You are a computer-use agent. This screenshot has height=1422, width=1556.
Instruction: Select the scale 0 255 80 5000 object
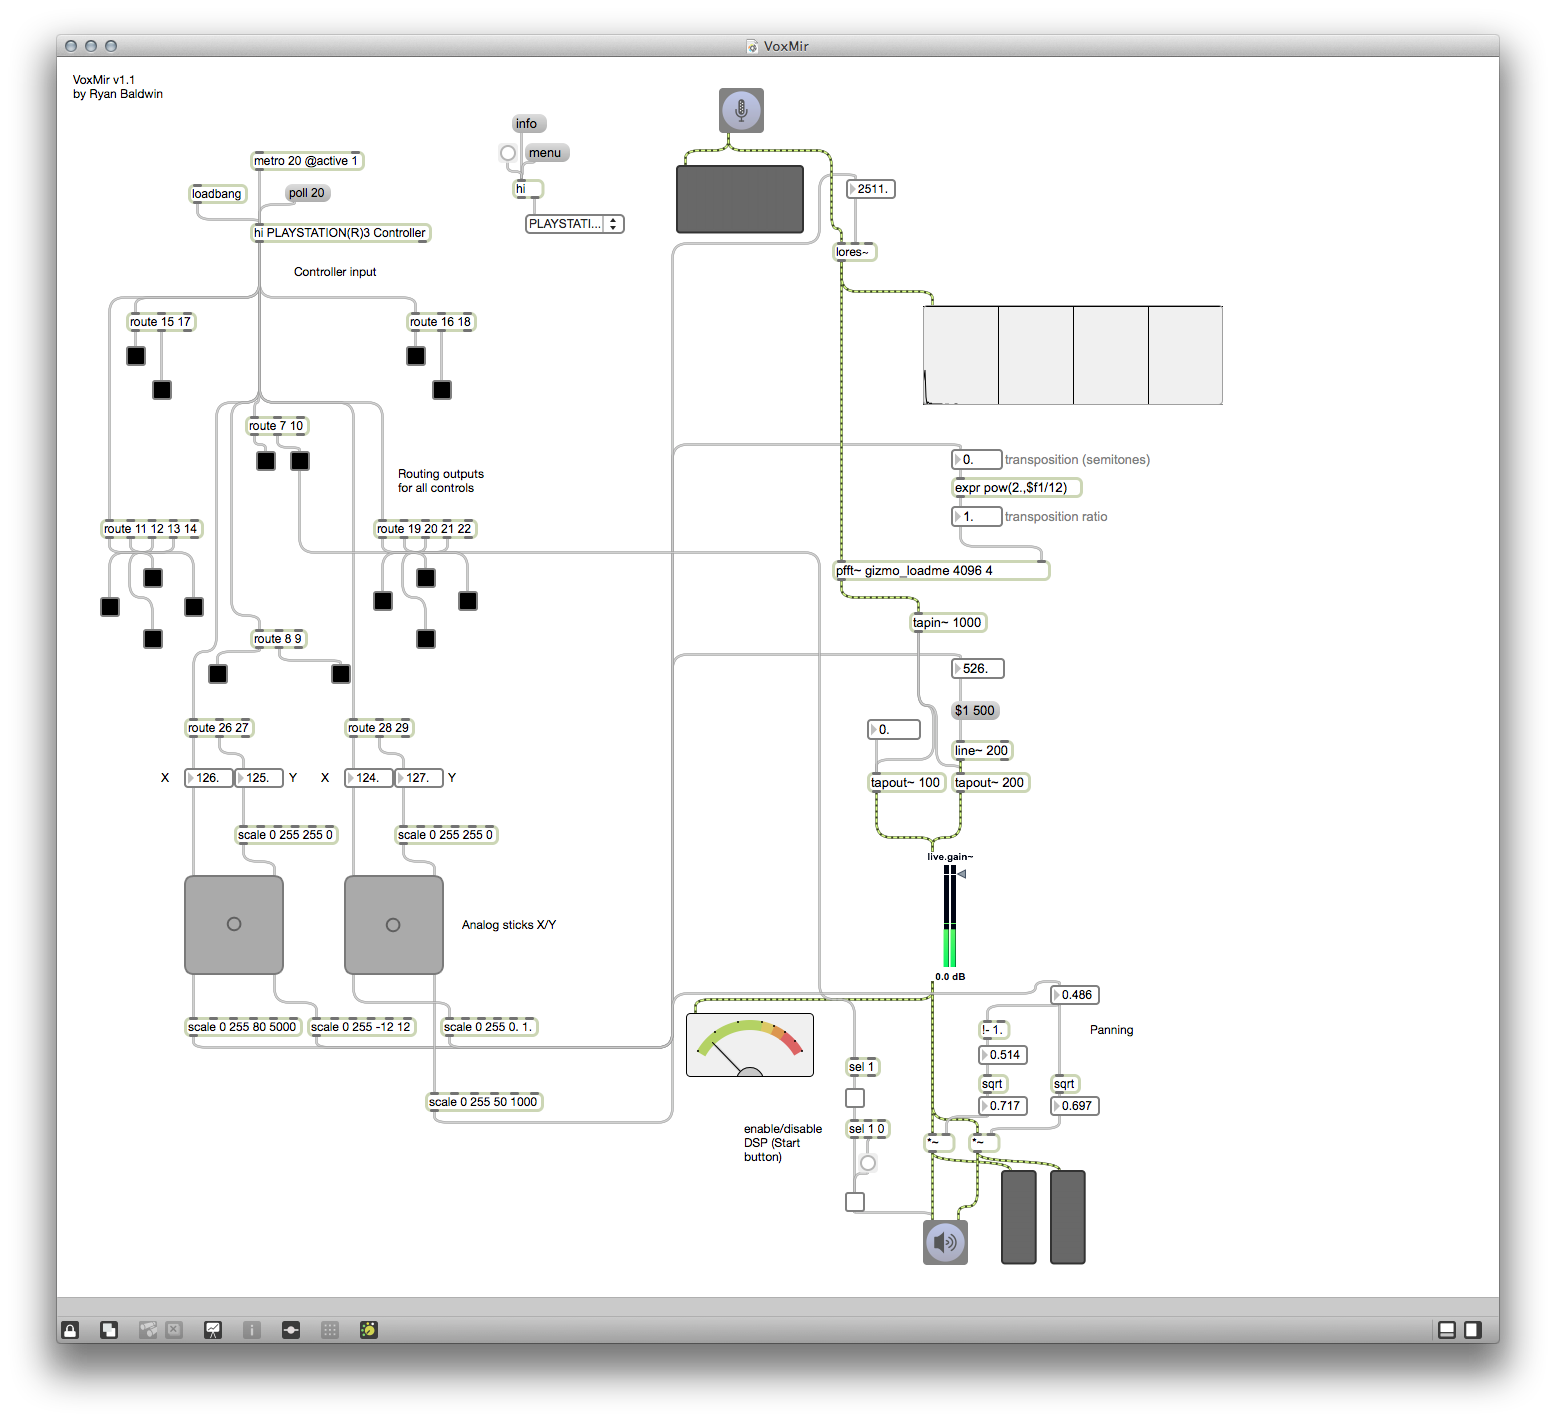pos(243,1027)
